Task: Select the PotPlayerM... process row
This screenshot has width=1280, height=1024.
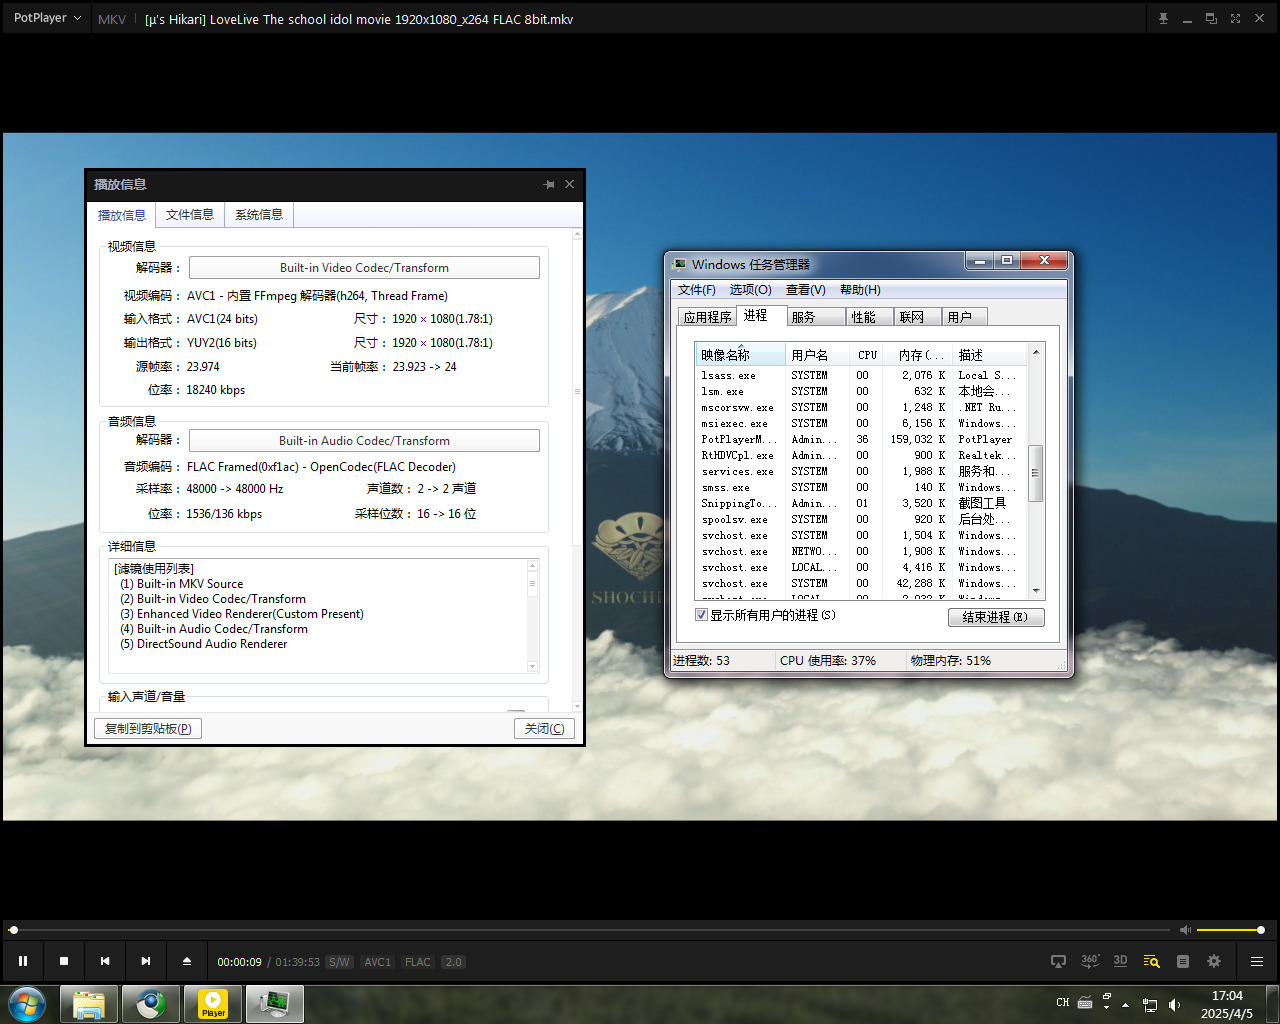Action: [x=860, y=439]
